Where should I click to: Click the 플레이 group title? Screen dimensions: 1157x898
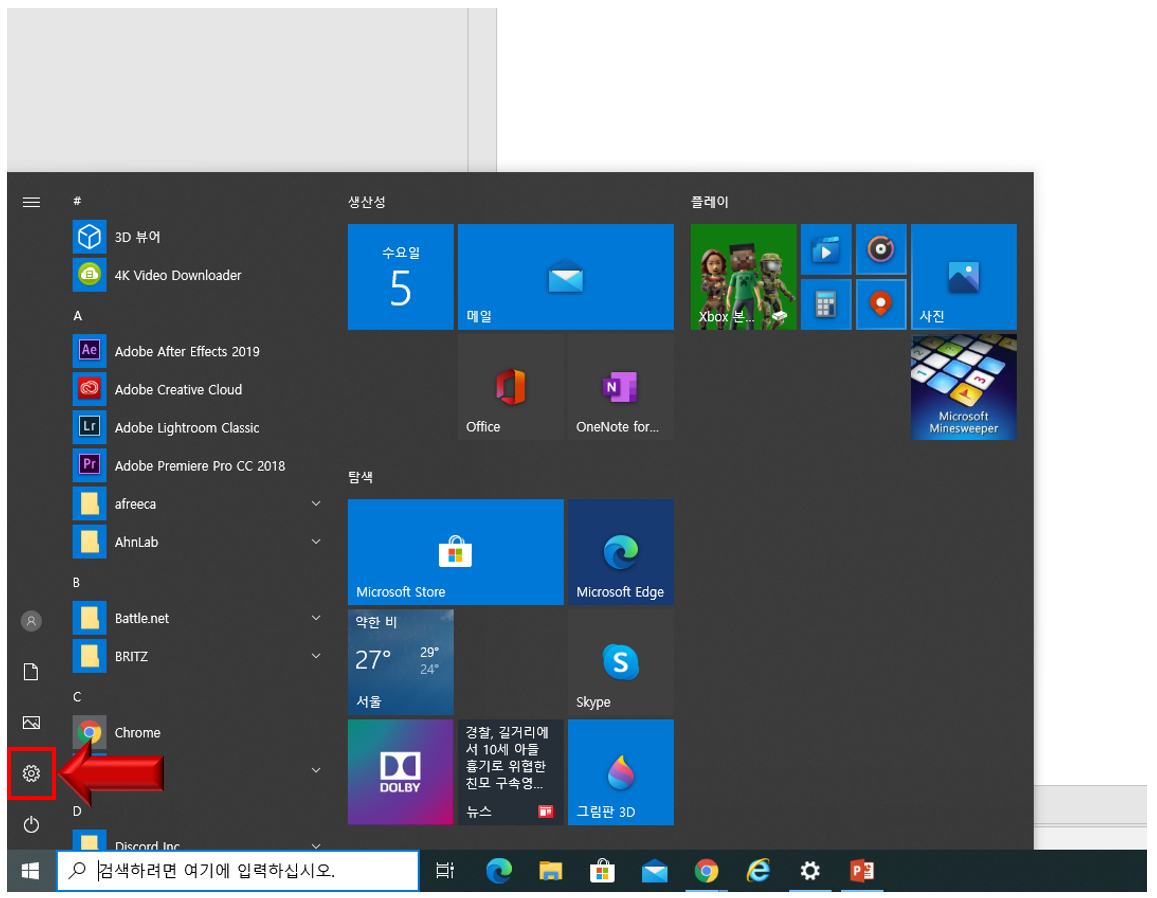710,201
